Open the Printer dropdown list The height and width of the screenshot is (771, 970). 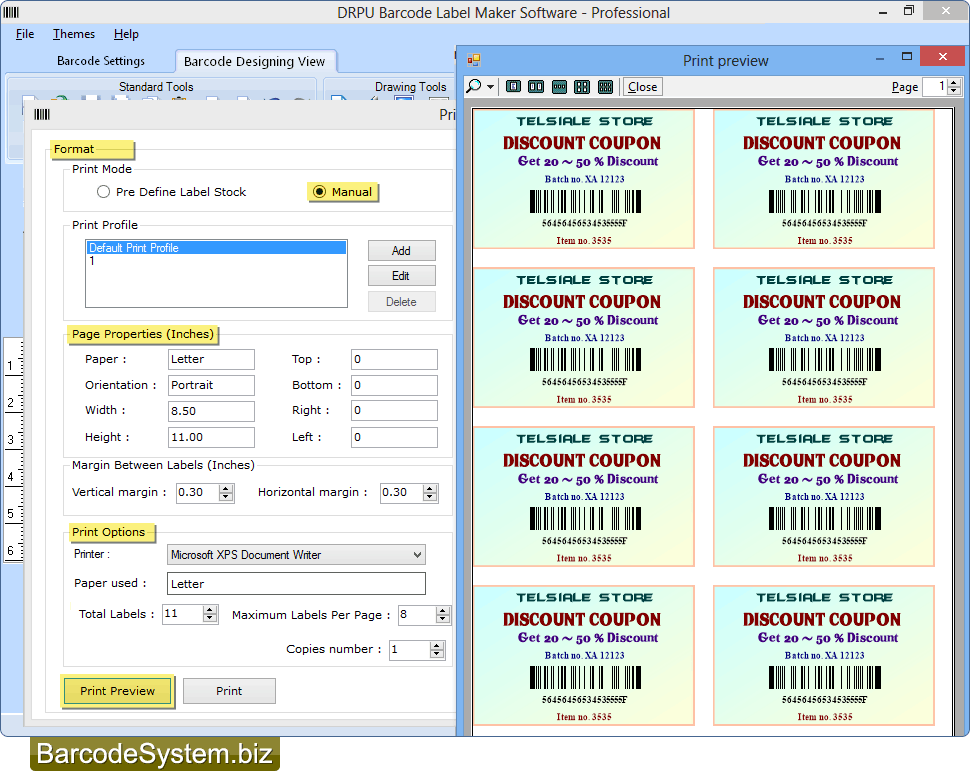tap(296, 554)
